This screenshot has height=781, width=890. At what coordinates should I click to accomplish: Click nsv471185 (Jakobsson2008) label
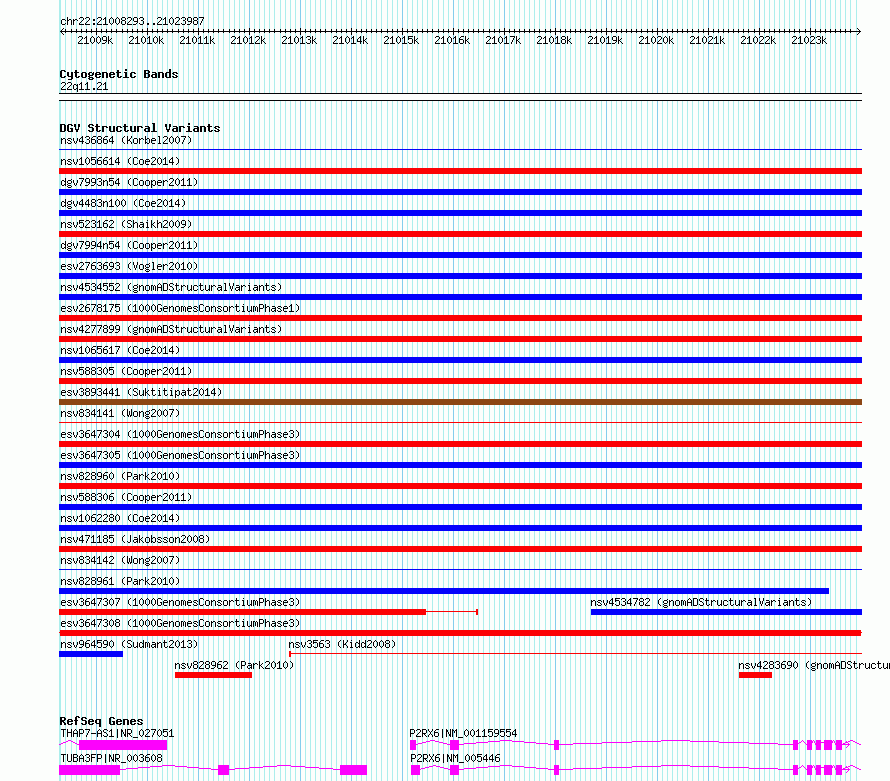[135, 539]
